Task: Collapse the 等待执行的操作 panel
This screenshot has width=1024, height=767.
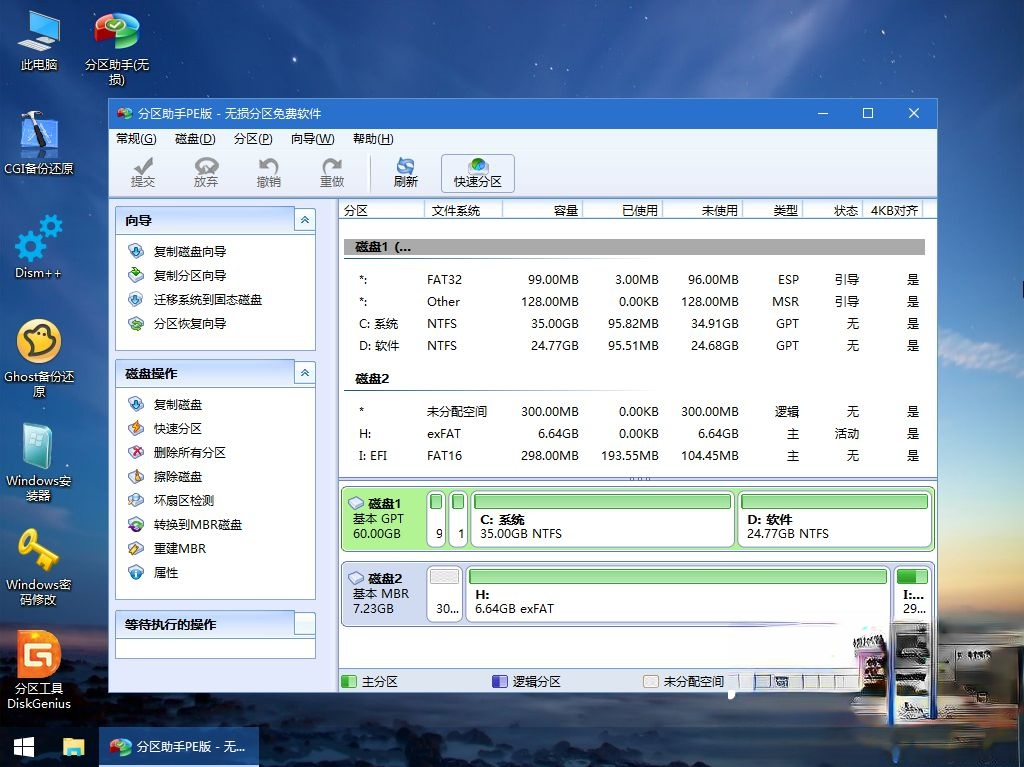Action: [303, 623]
